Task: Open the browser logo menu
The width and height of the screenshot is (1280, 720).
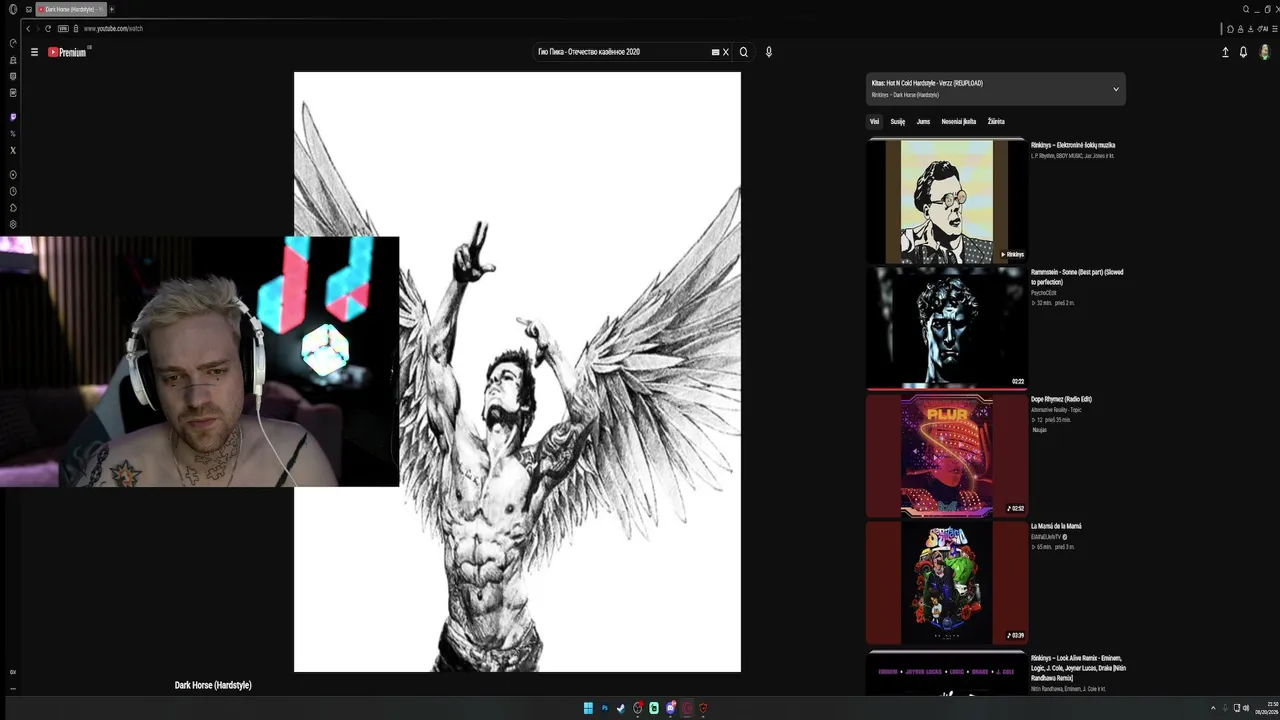Action: 13,9
